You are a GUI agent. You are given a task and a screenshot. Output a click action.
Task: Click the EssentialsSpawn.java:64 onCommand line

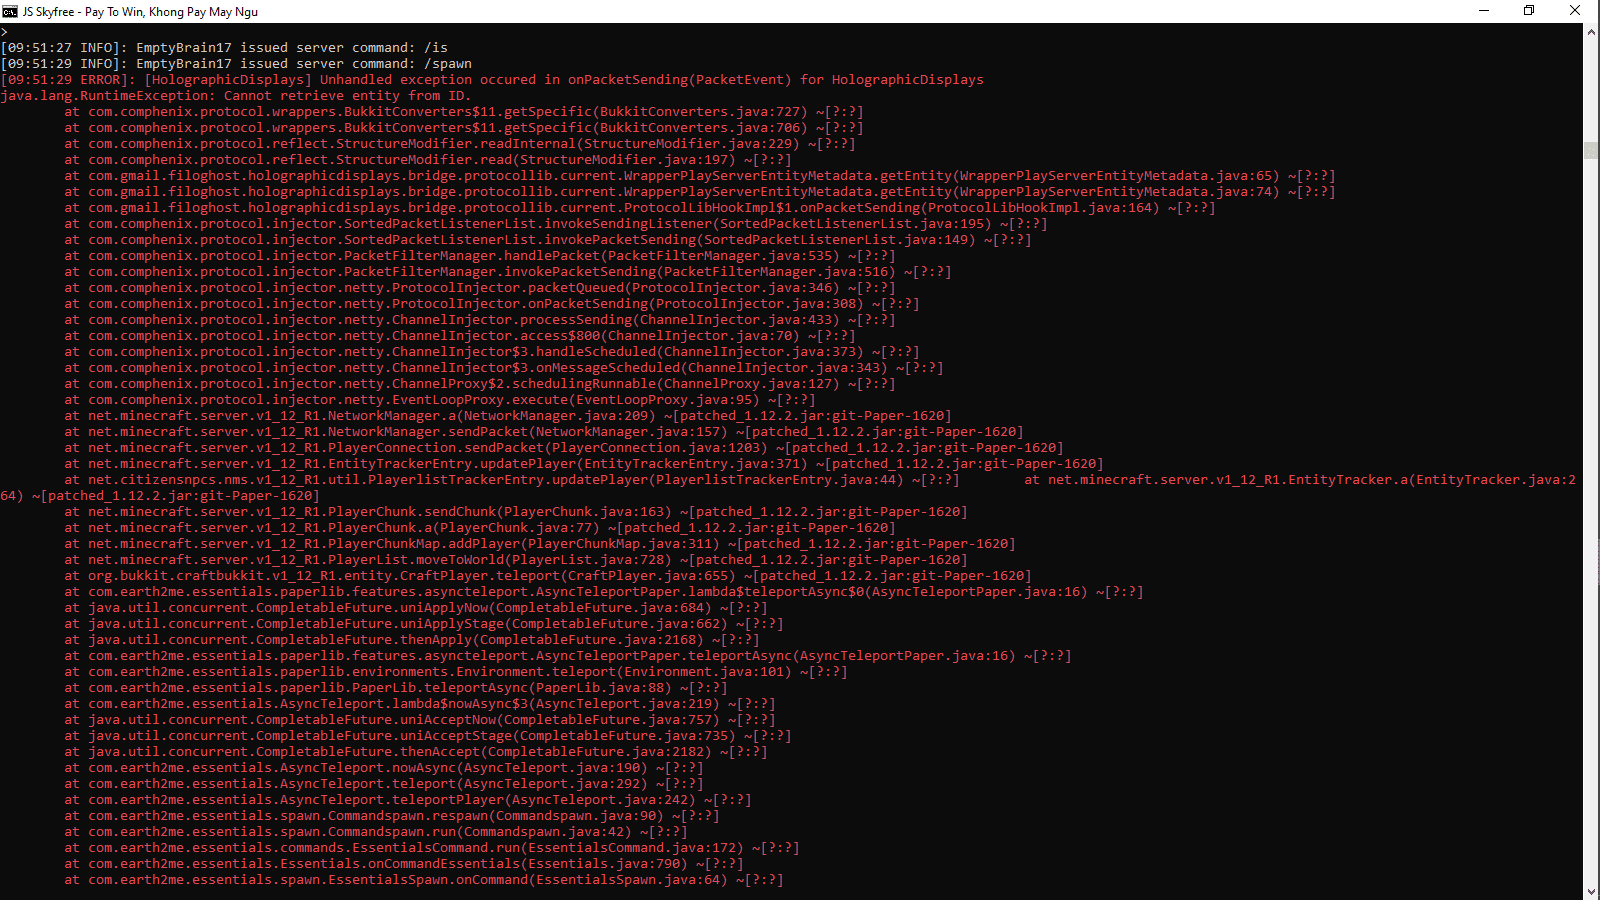(424, 880)
